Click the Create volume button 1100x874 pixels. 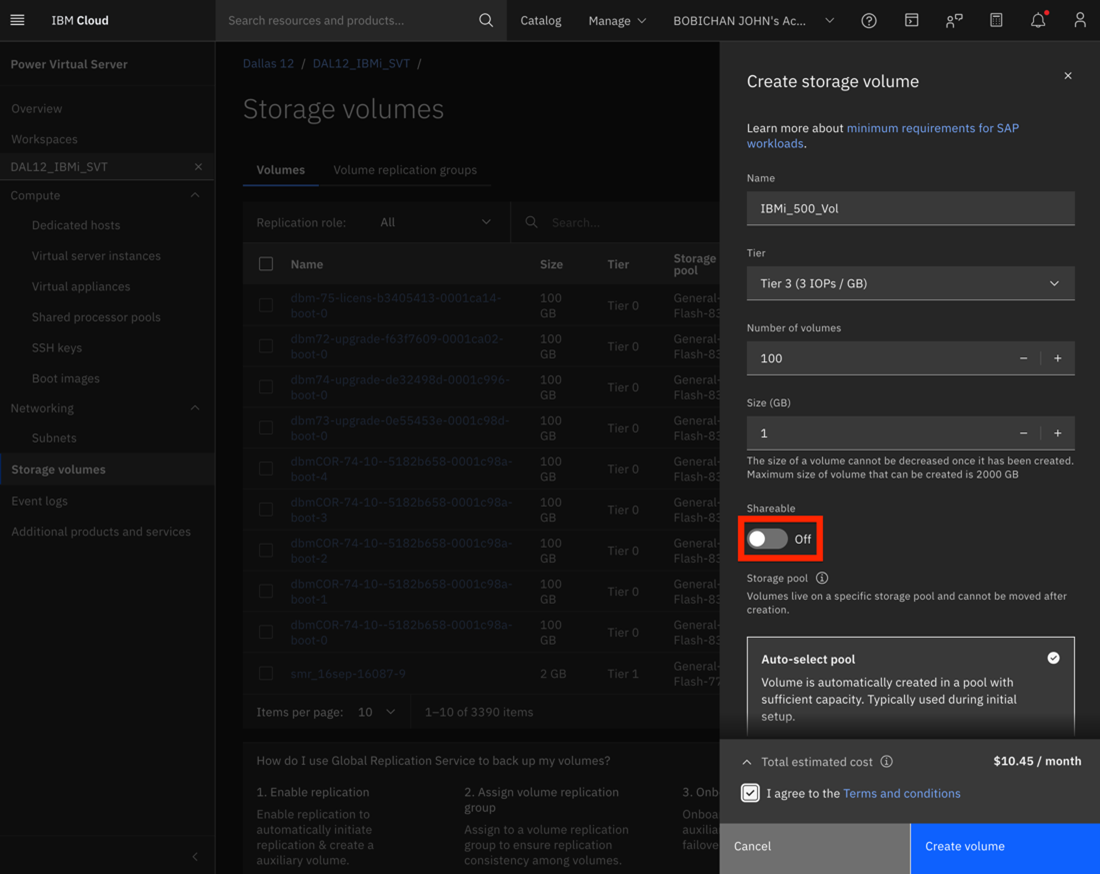[x=964, y=846]
